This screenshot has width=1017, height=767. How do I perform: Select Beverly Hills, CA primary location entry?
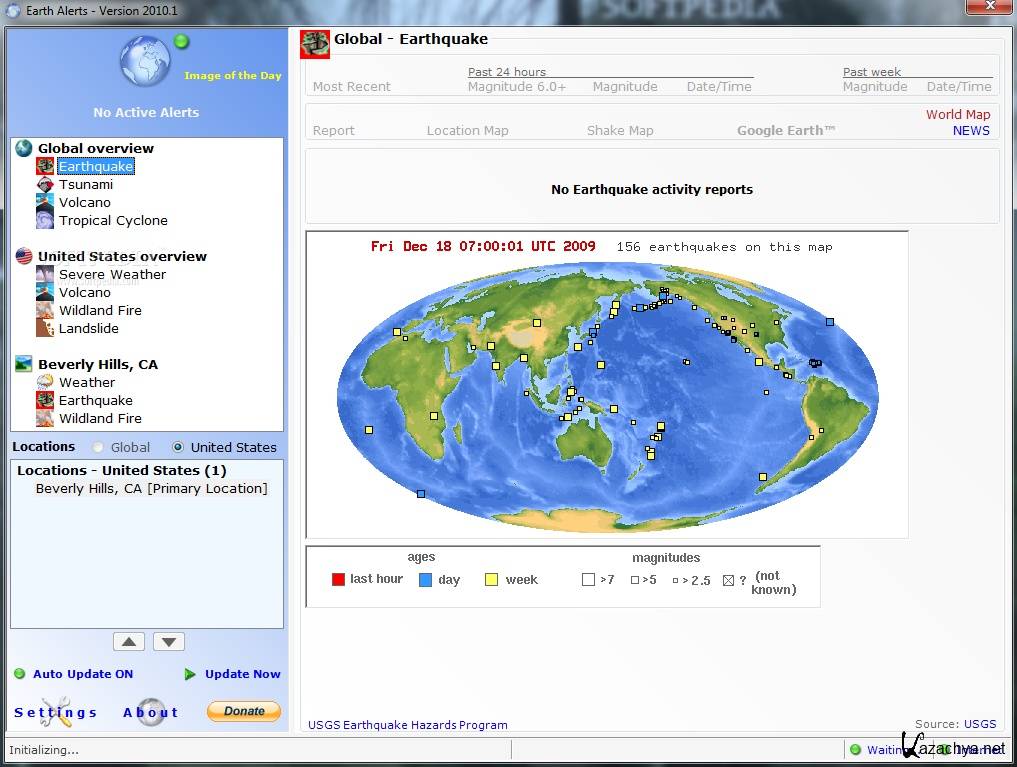tap(151, 489)
